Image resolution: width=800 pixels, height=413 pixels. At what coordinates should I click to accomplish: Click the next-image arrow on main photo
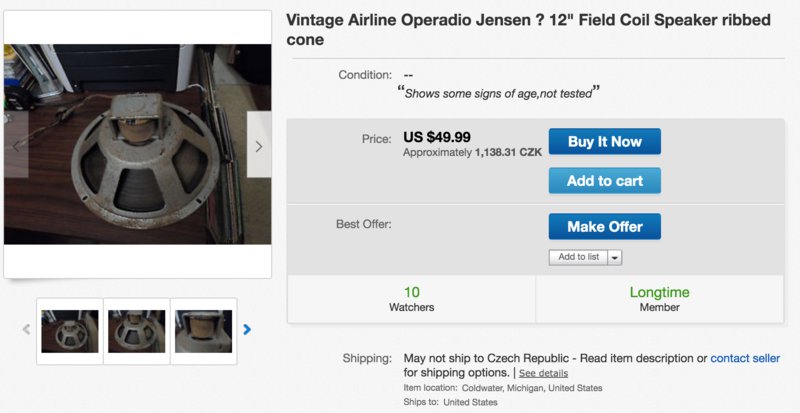tap(259, 145)
